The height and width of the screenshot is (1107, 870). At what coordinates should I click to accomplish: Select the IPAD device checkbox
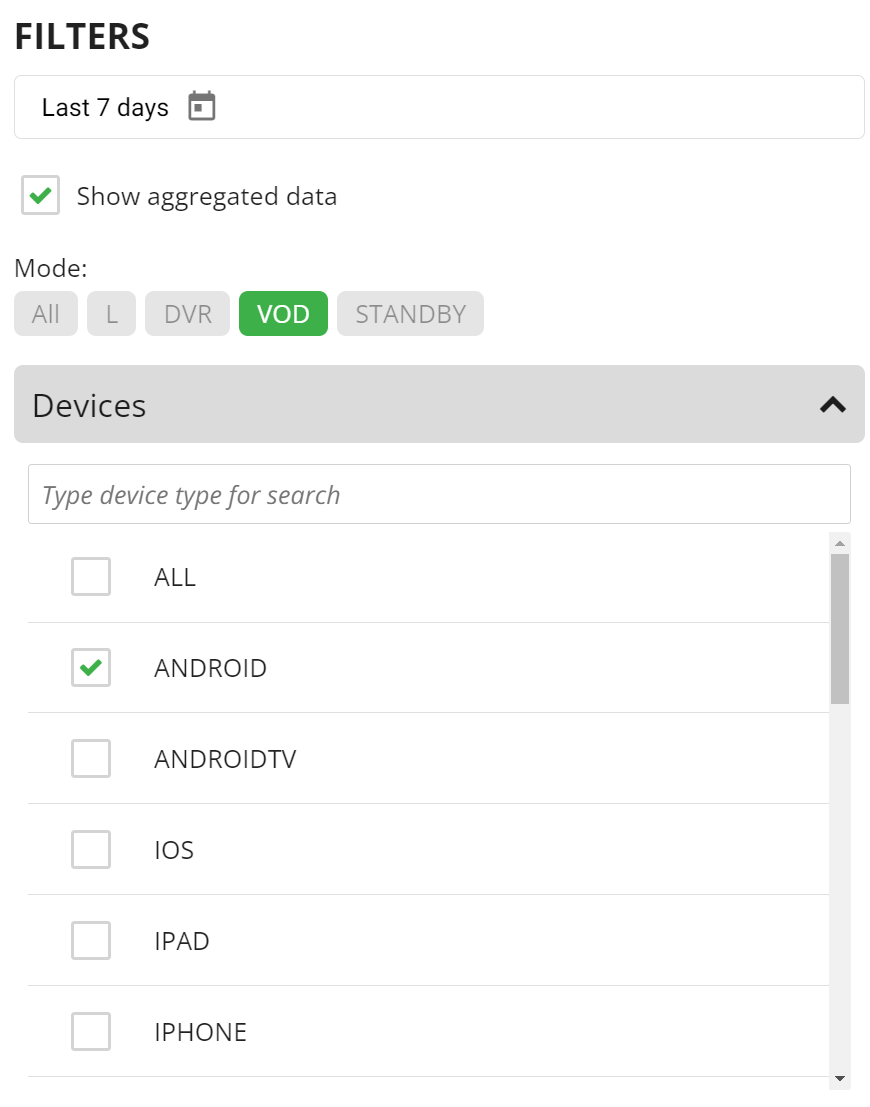tap(91, 940)
